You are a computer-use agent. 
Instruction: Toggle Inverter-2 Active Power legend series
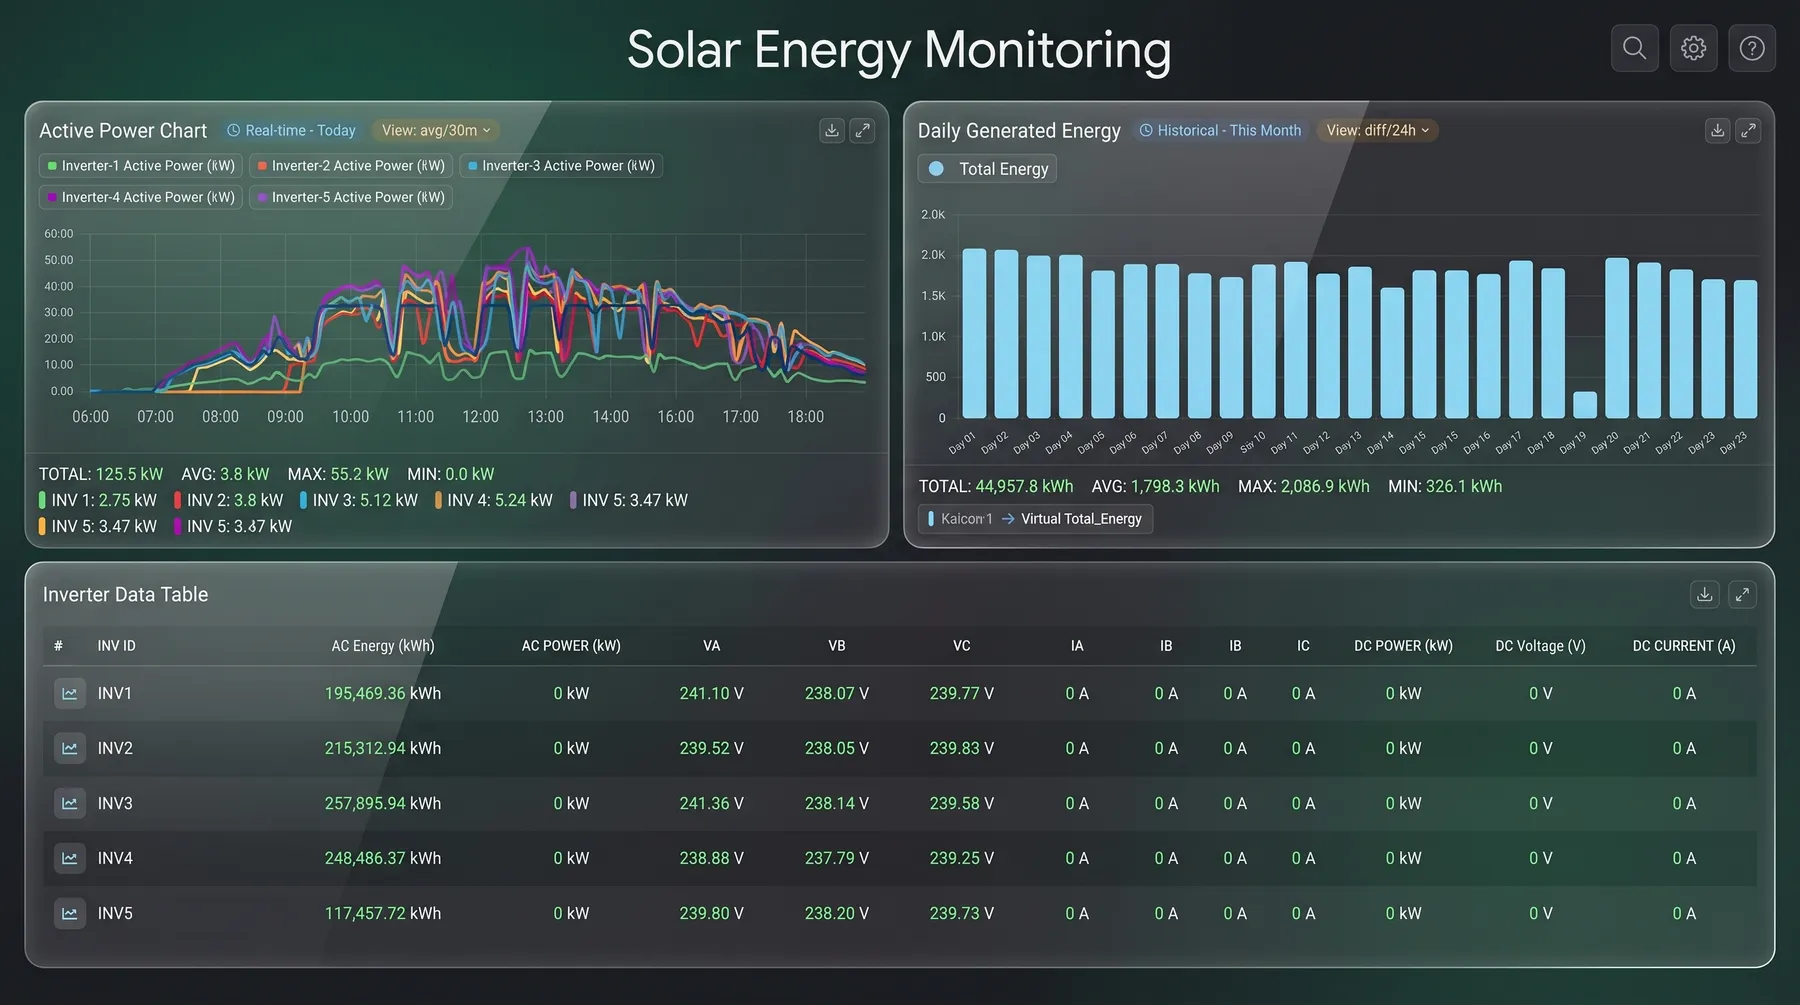click(x=351, y=166)
